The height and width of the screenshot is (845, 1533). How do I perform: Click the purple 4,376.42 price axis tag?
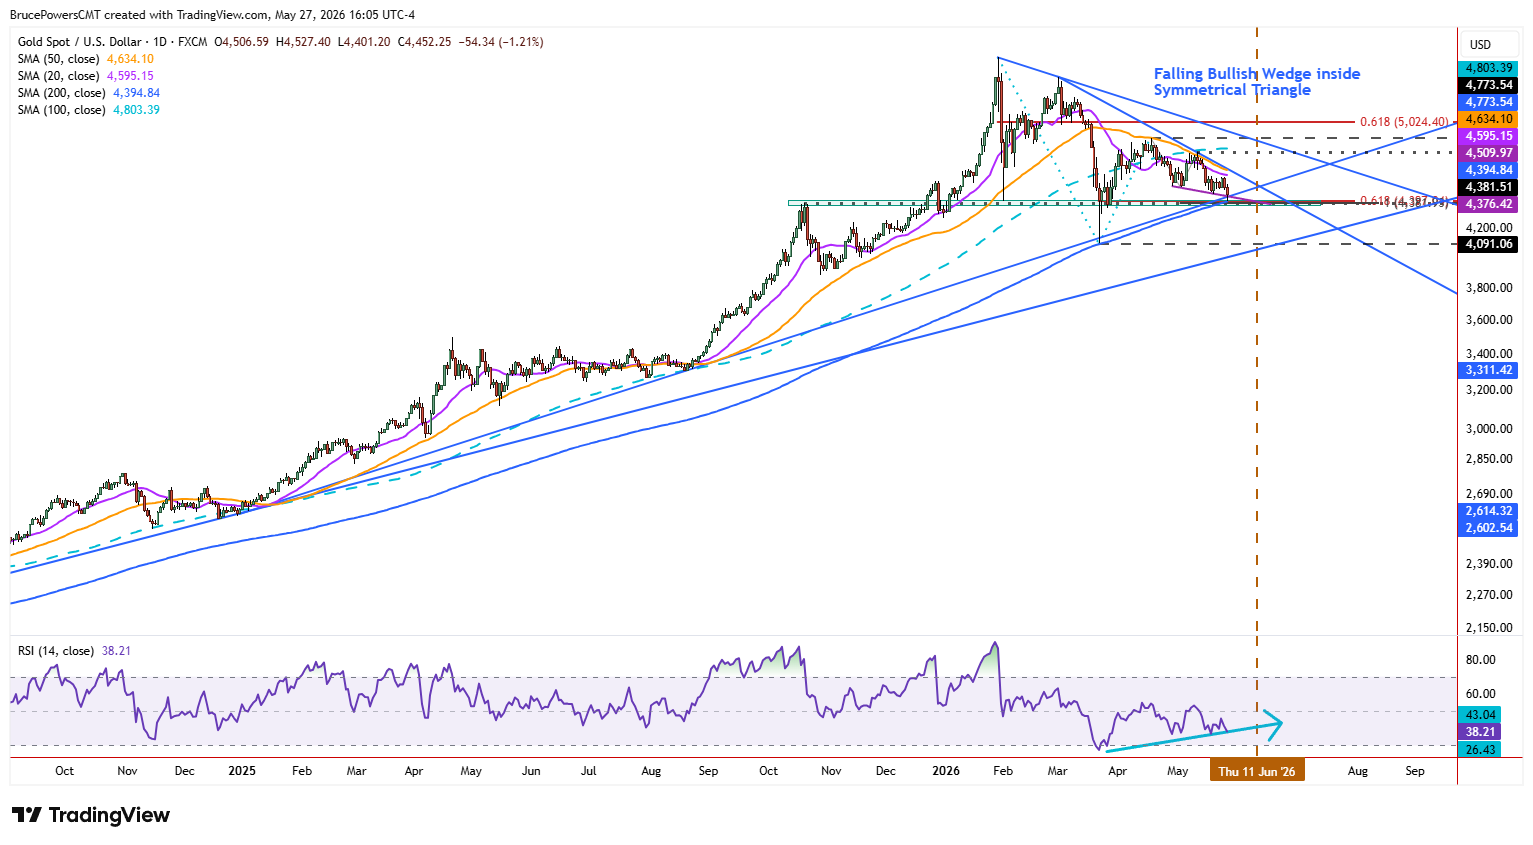(x=1489, y=204)
